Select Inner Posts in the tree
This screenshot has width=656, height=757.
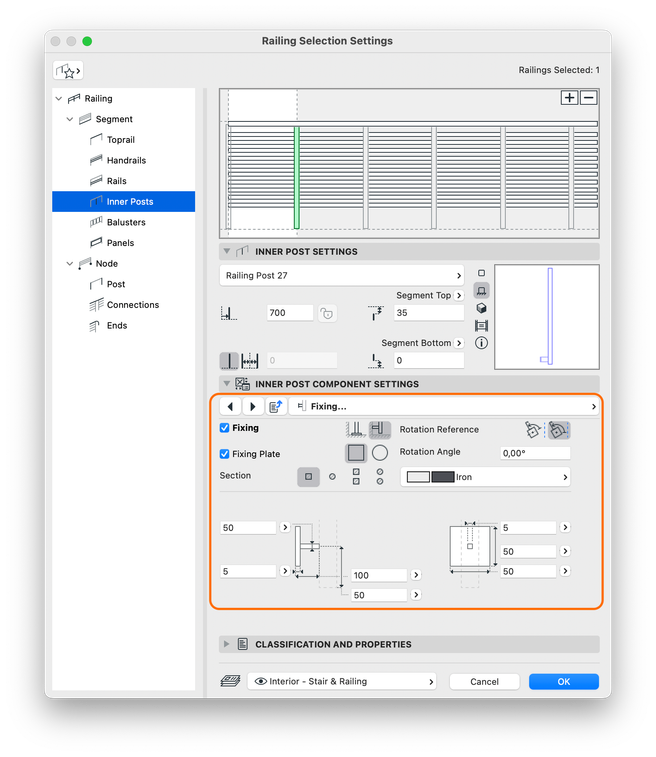click(x=124, y=202)
